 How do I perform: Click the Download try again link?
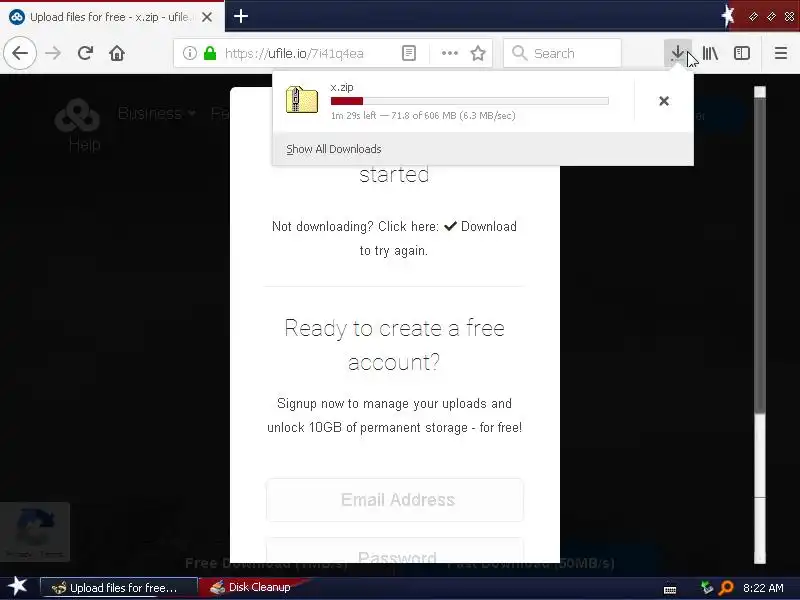pyautogui.click(x=480, y=227)
